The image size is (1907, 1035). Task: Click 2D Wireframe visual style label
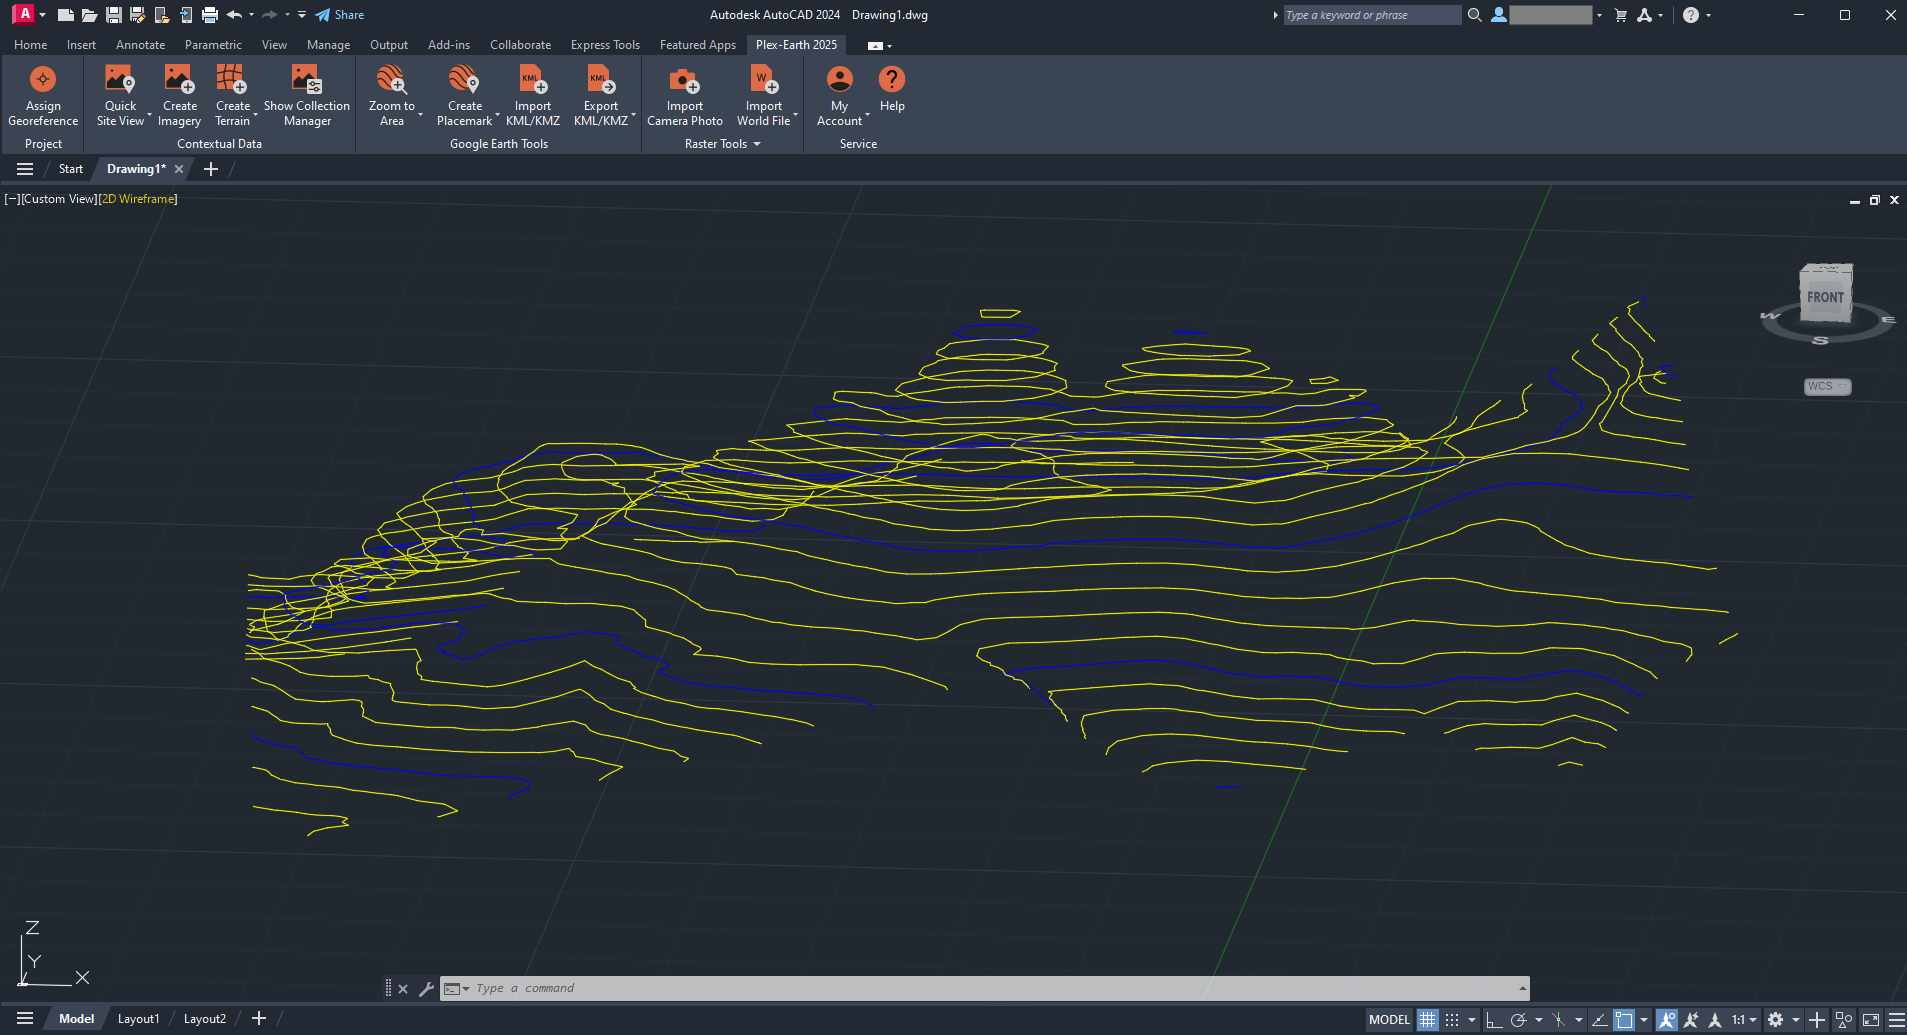138,199
